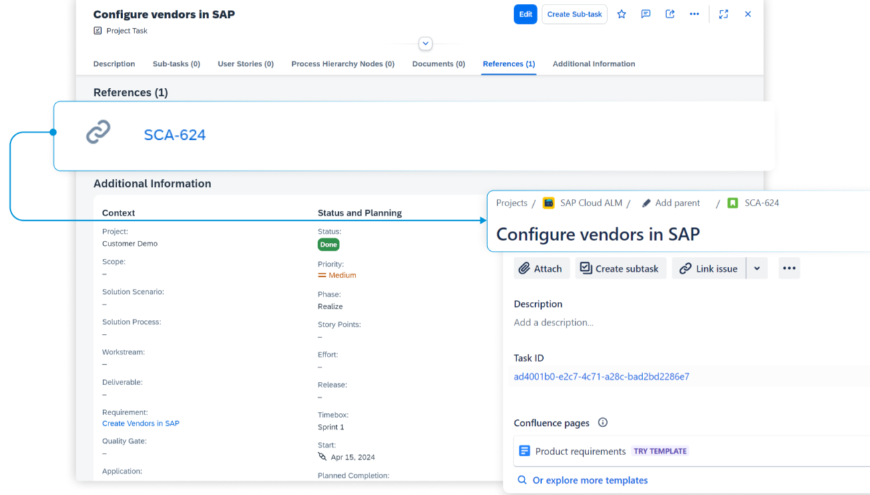This screenshot has height=495, width=870.
Task: Click the share icon in header
Action: coord(670,14)
